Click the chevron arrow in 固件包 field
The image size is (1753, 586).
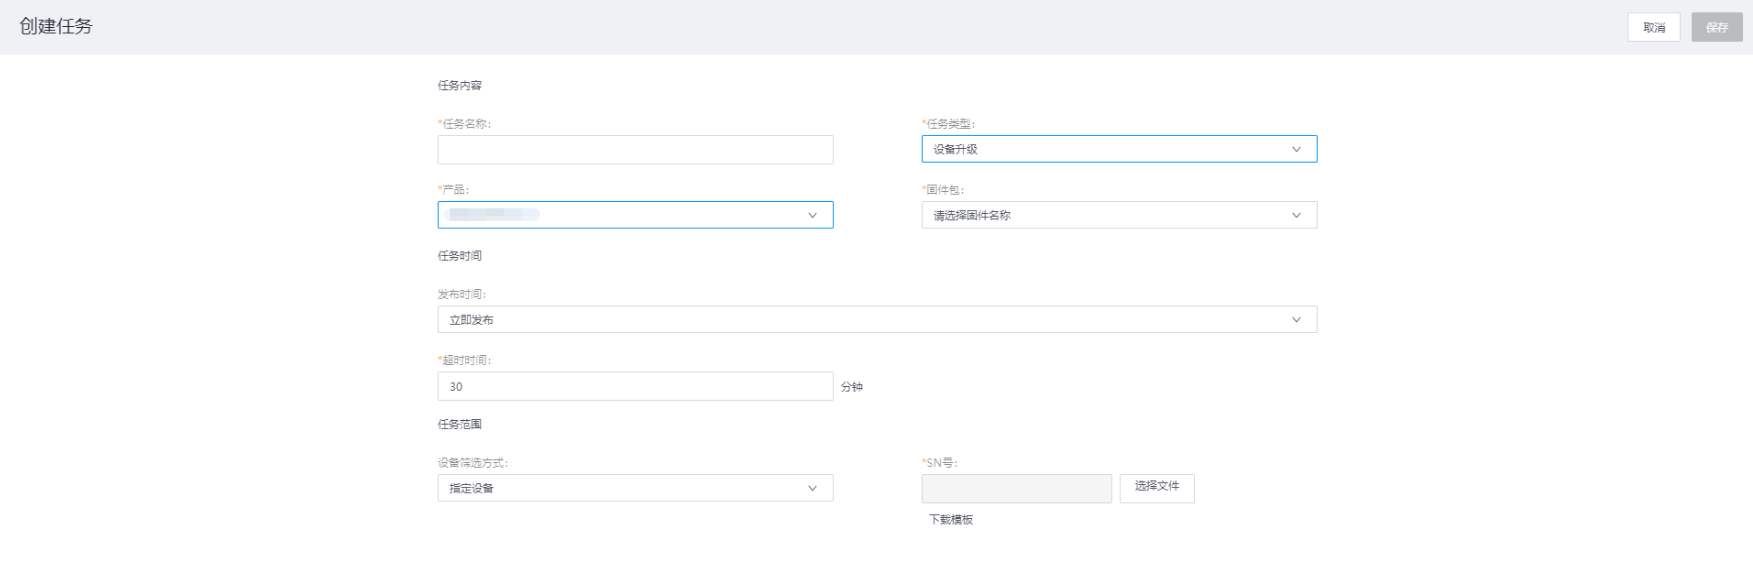[x=1296, y=215]
